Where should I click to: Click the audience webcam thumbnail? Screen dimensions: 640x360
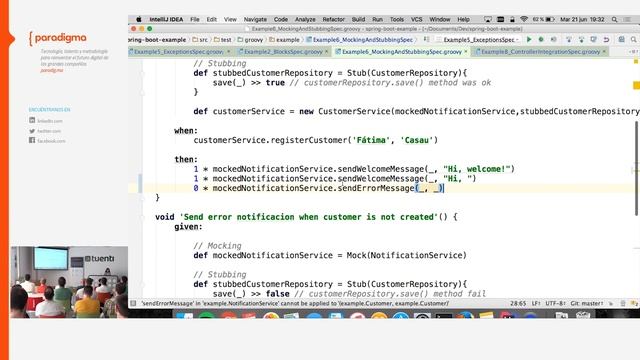point(69,282)
